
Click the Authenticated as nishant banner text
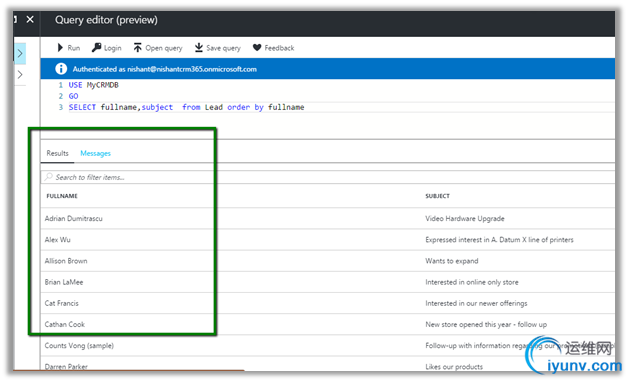(x=165, y=69)
